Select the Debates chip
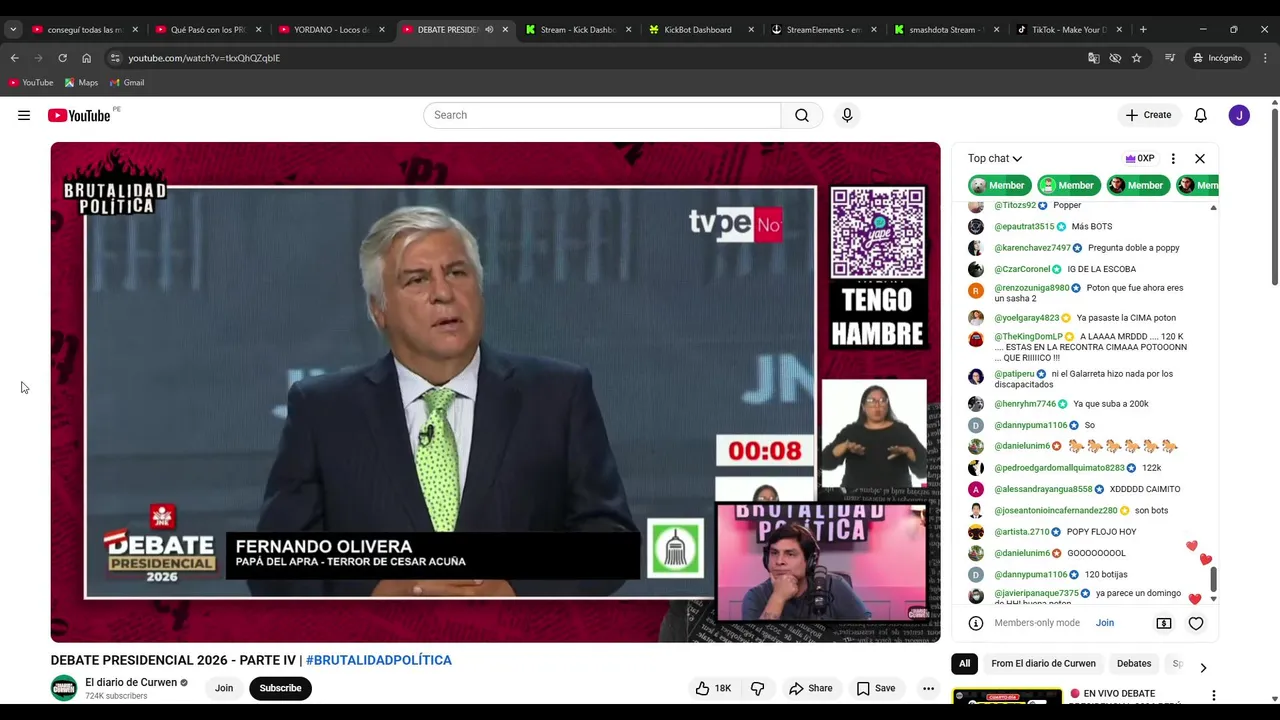 (x=1134, y=664)
